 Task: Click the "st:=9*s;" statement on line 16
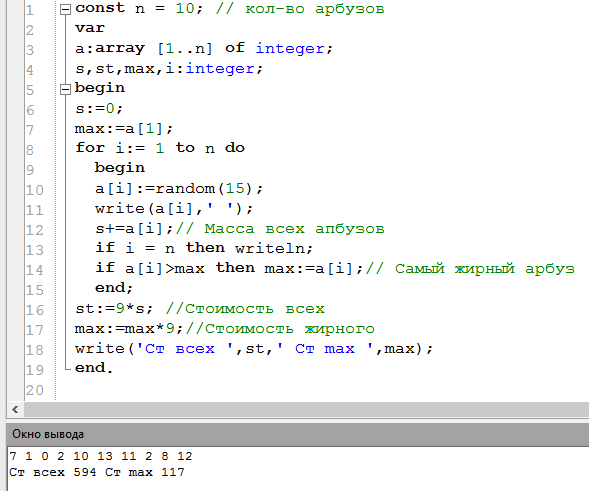115,309
